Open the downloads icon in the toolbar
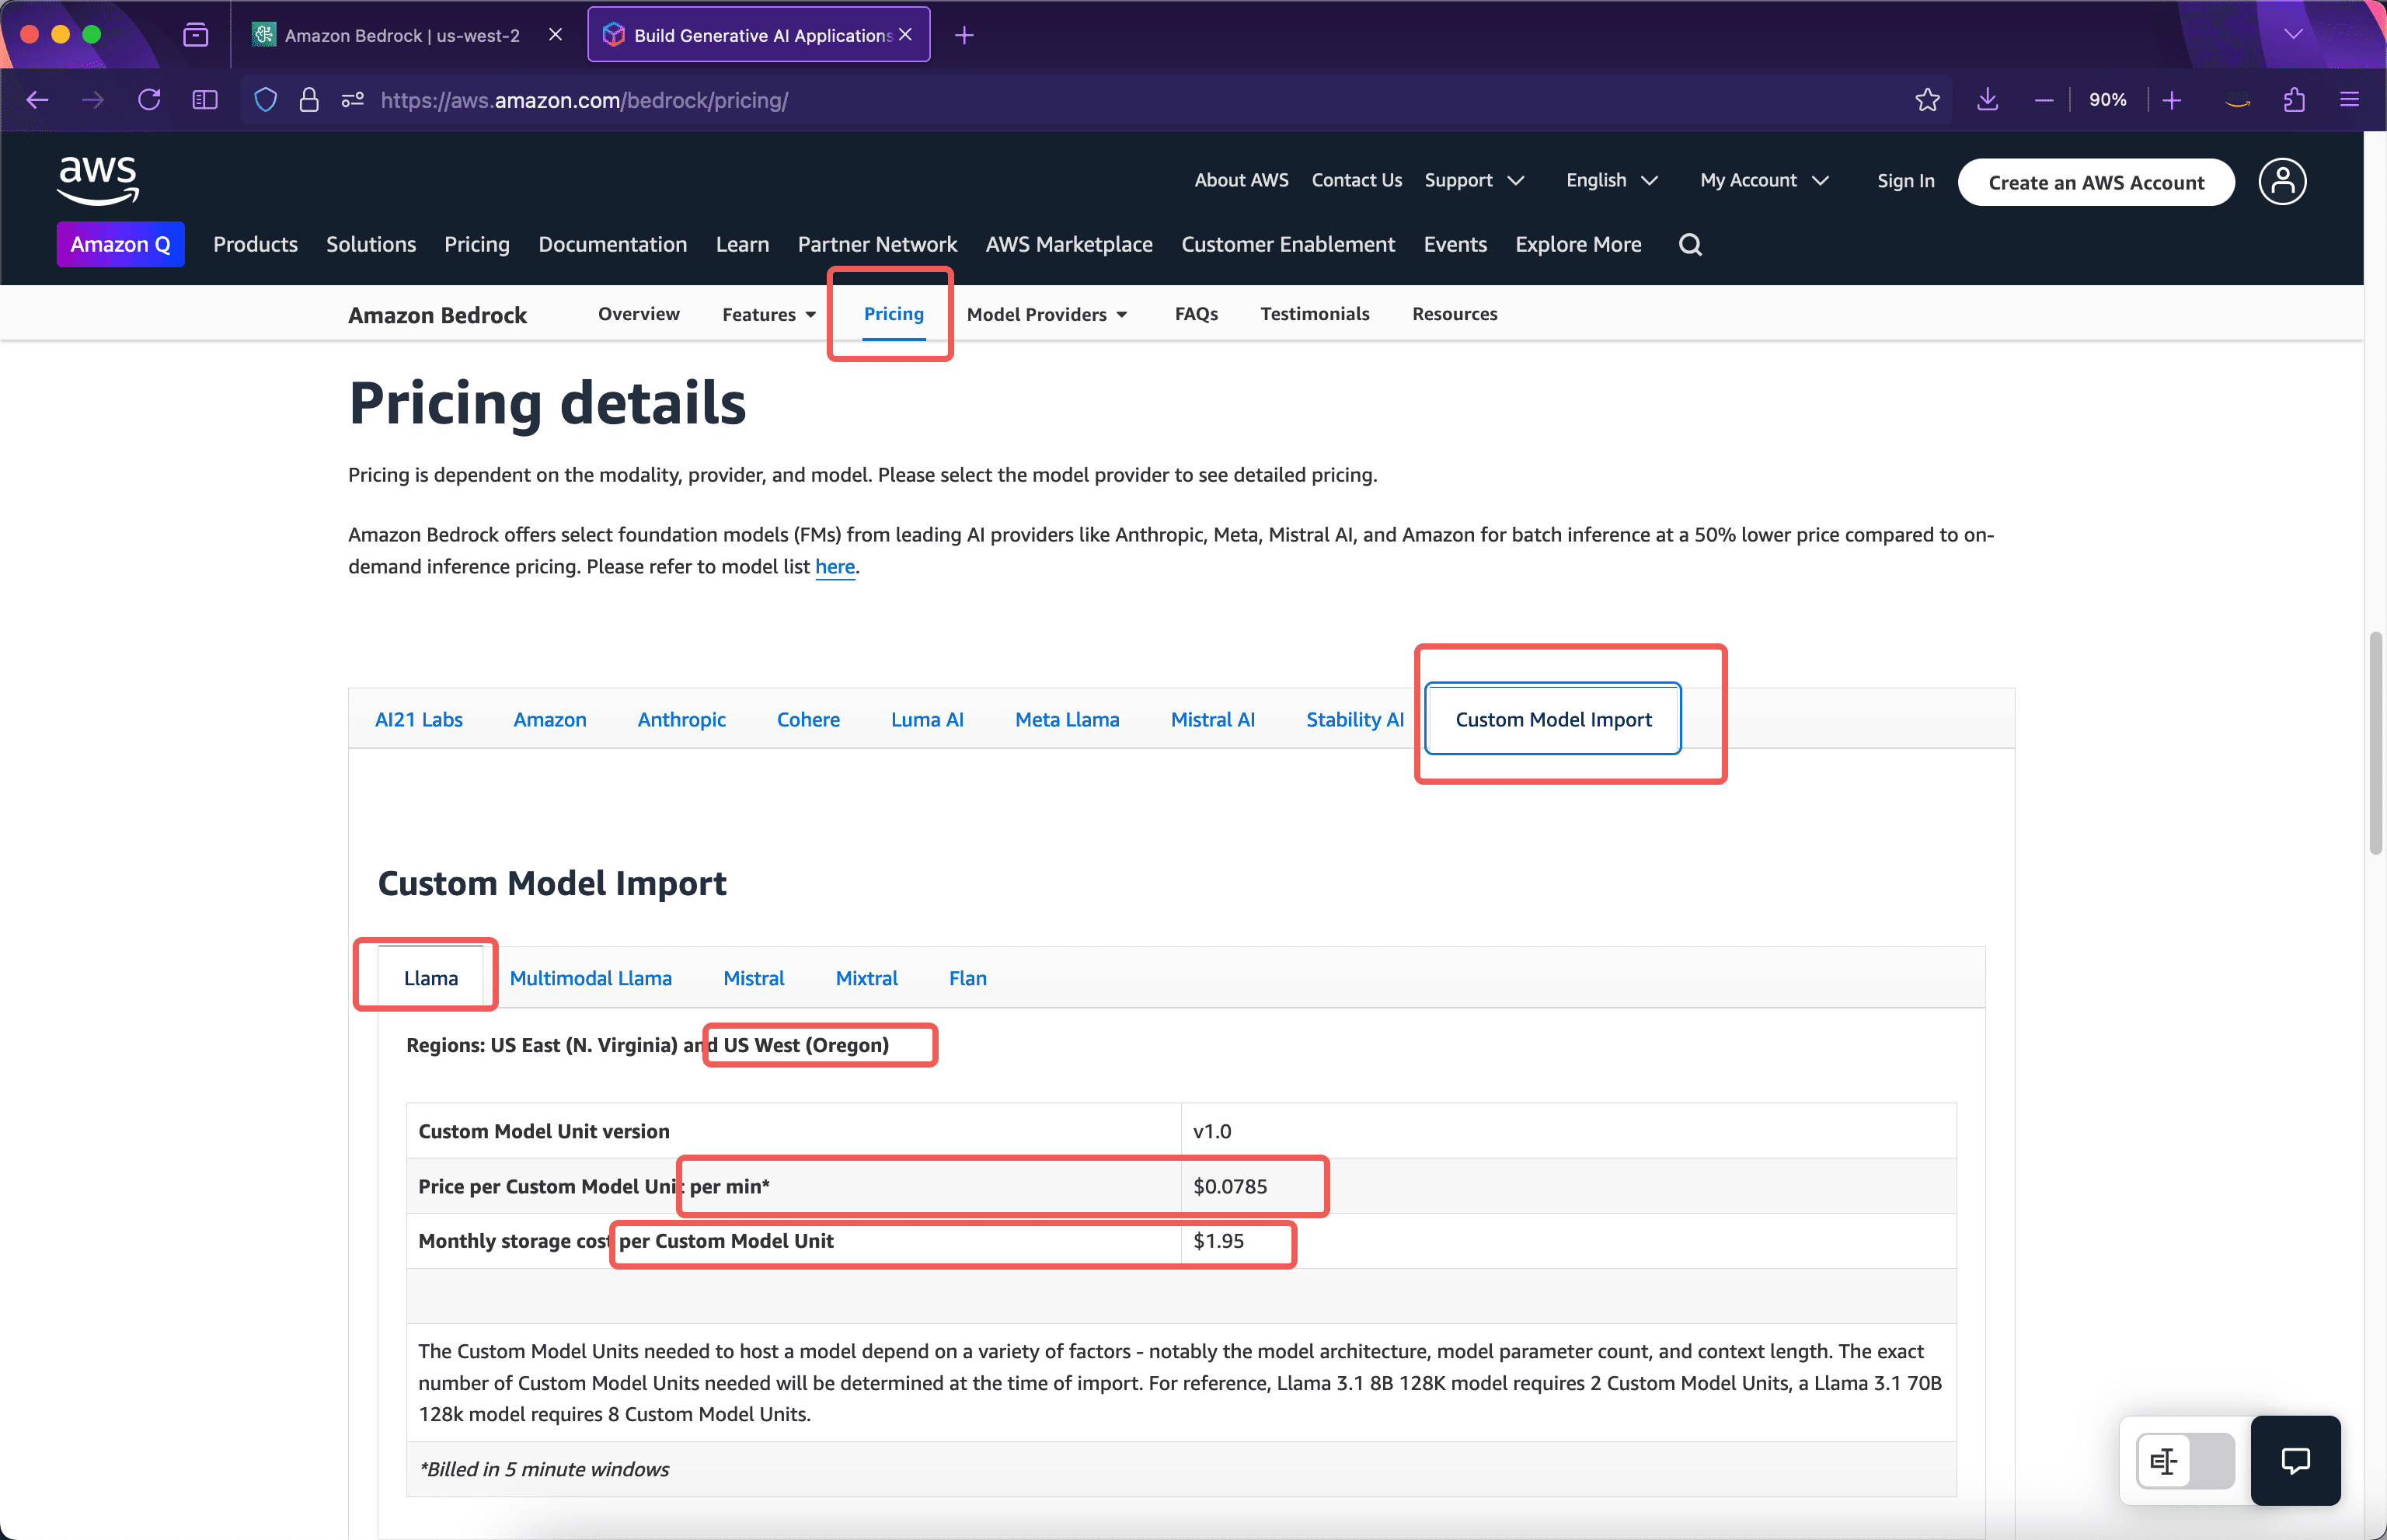 1988,100
